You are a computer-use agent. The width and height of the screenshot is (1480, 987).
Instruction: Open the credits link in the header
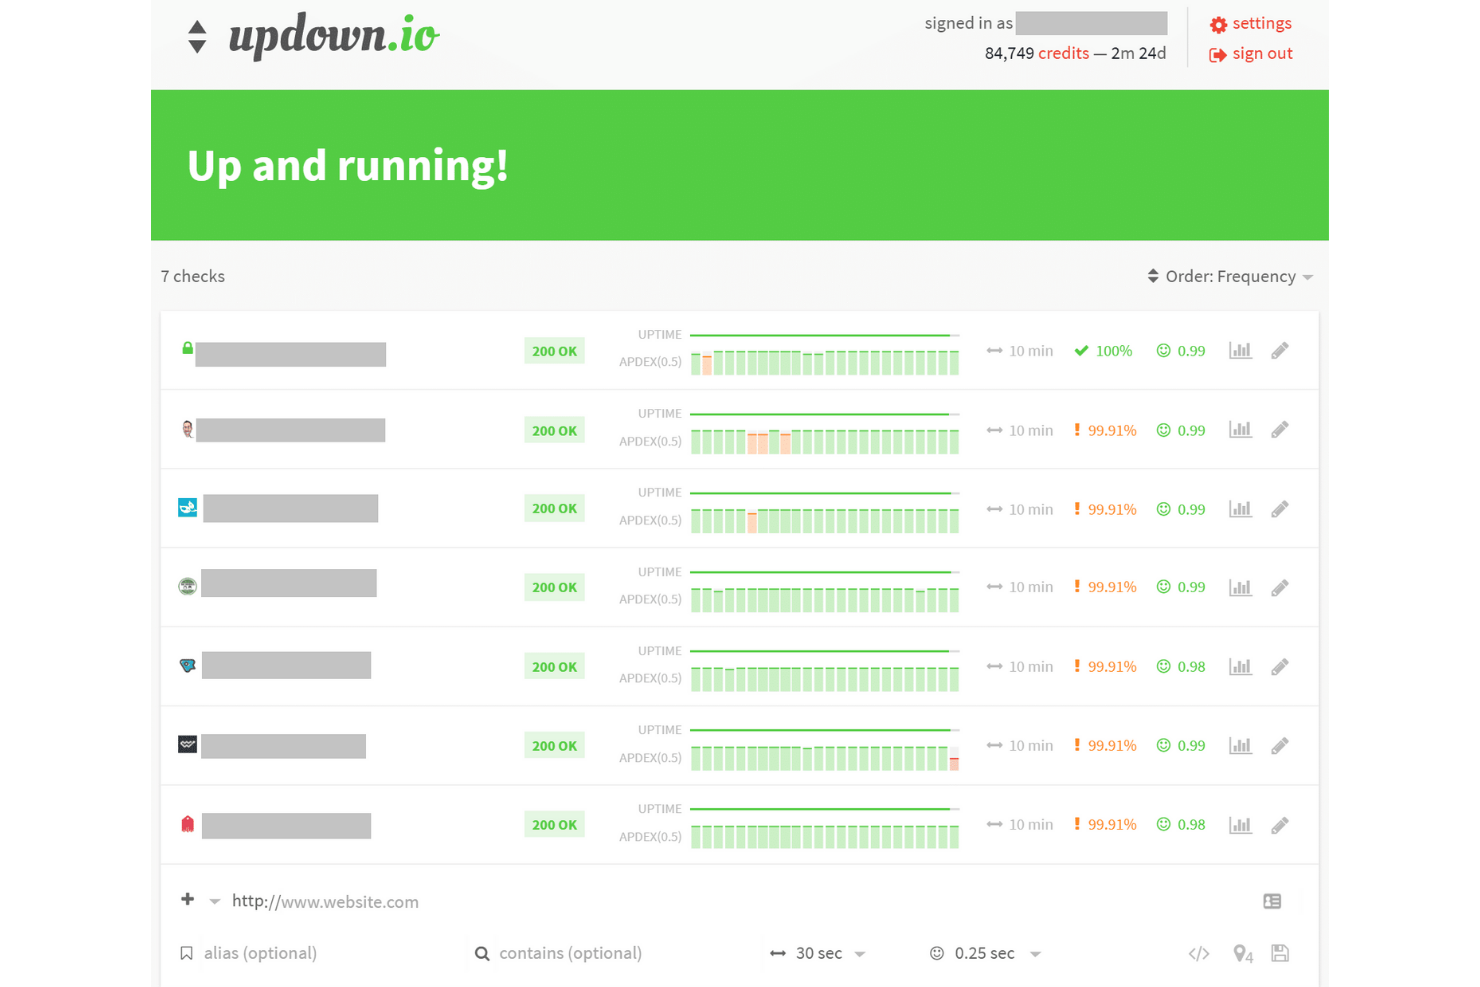point(1063,53)
